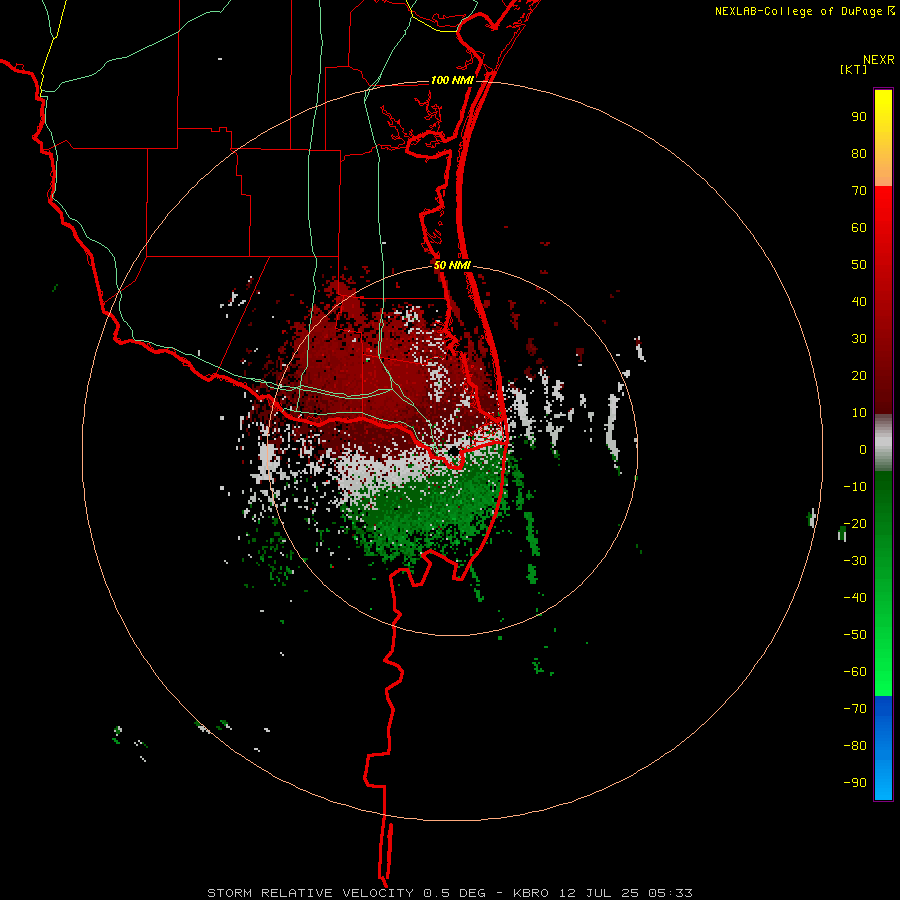Click the black radar site dot at center

coord(454,451)
